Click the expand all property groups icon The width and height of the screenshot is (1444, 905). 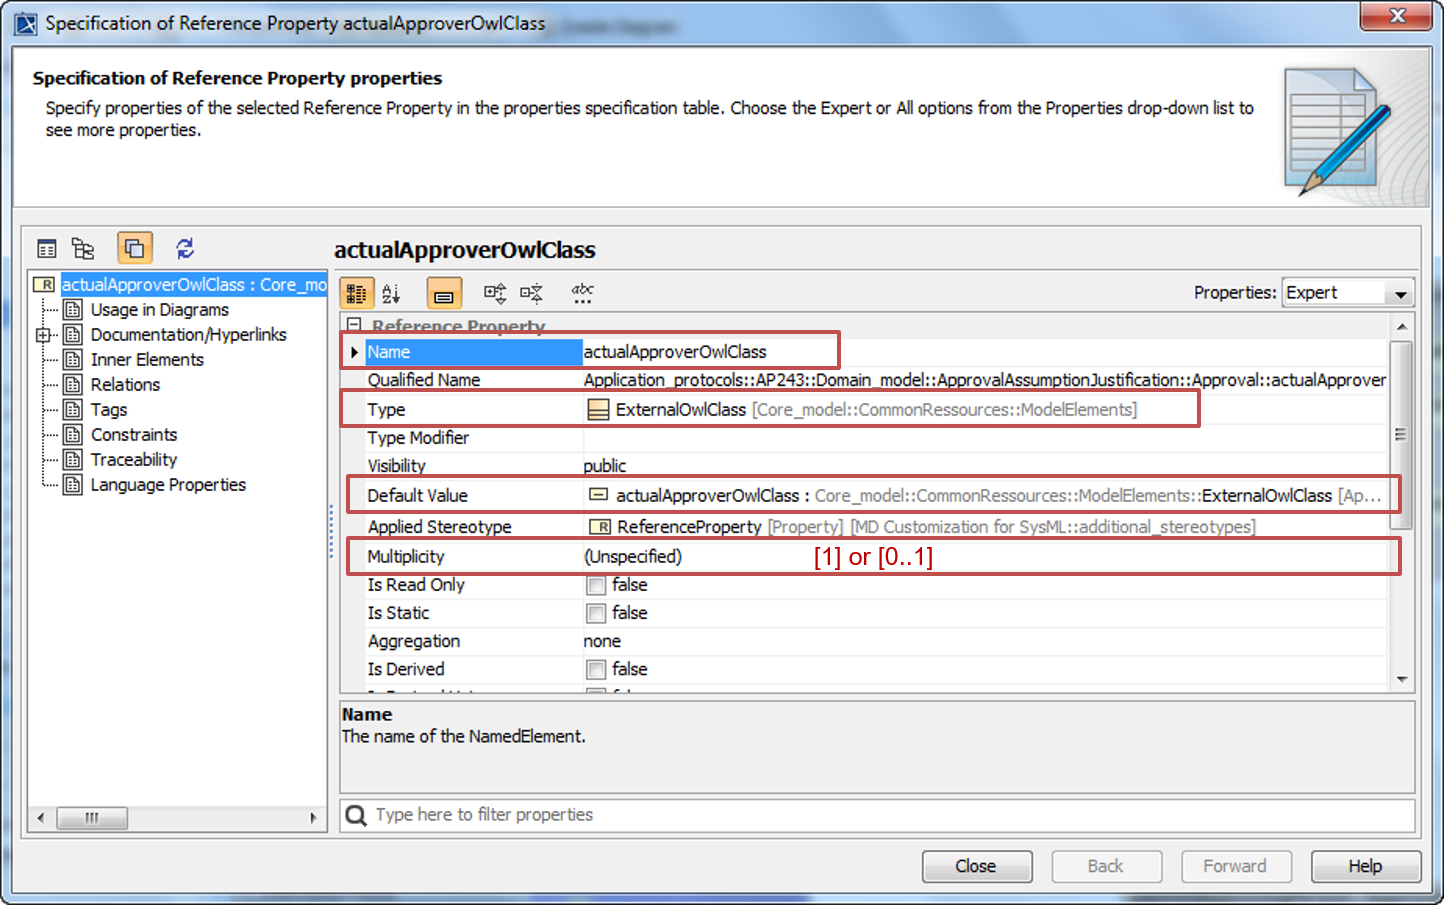[495, 293]
